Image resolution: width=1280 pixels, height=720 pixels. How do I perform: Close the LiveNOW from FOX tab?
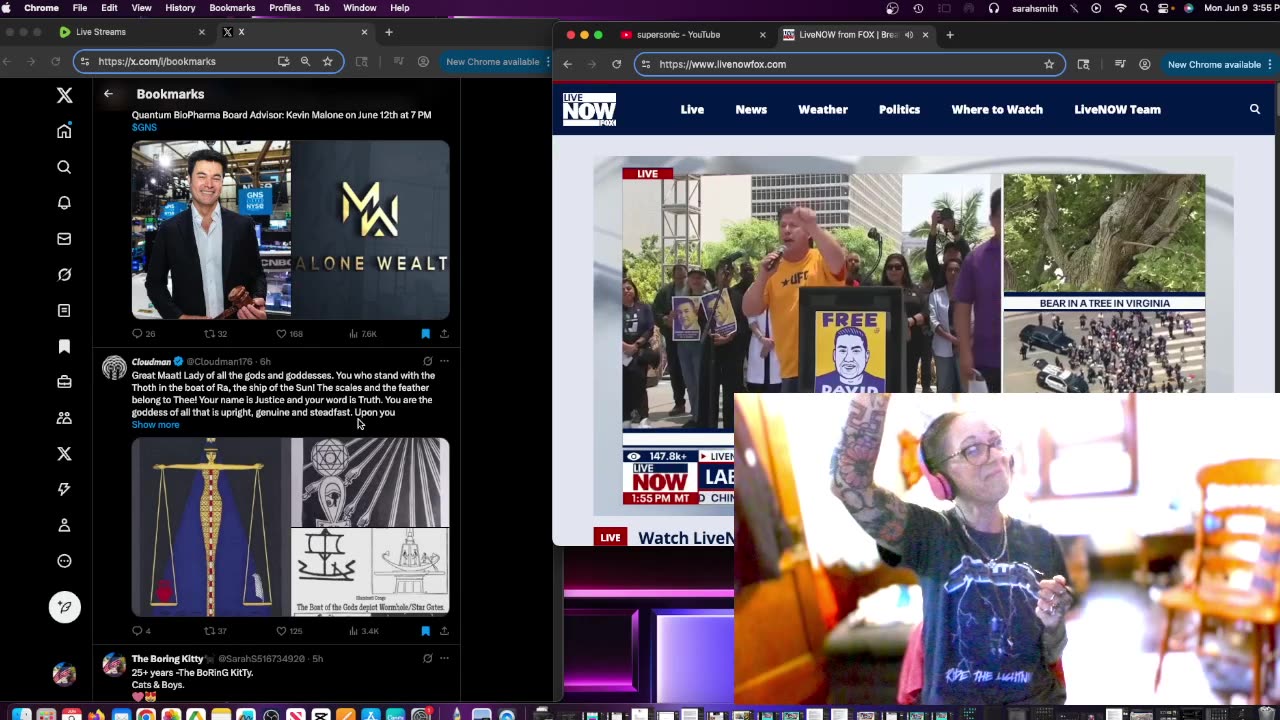click(925, 35)
